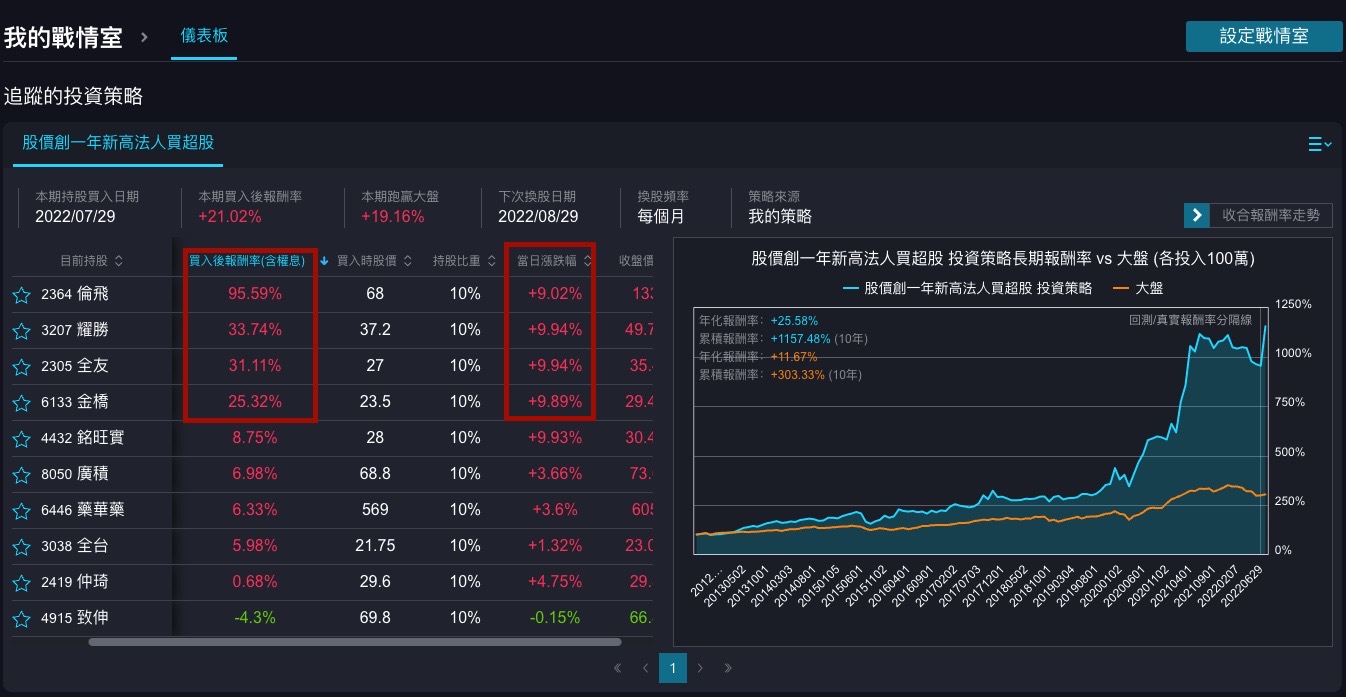
Task: Star the 3207 耀勝 stock row
Action: point(21,330)
